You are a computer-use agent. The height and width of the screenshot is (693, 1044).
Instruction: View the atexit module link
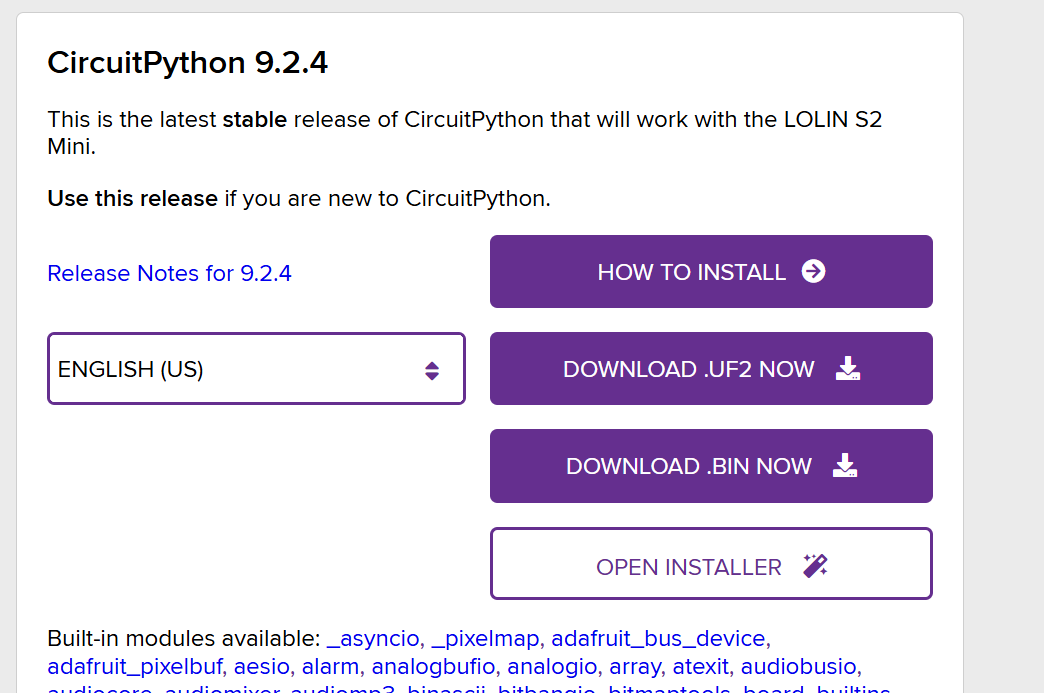pos(700,666)
